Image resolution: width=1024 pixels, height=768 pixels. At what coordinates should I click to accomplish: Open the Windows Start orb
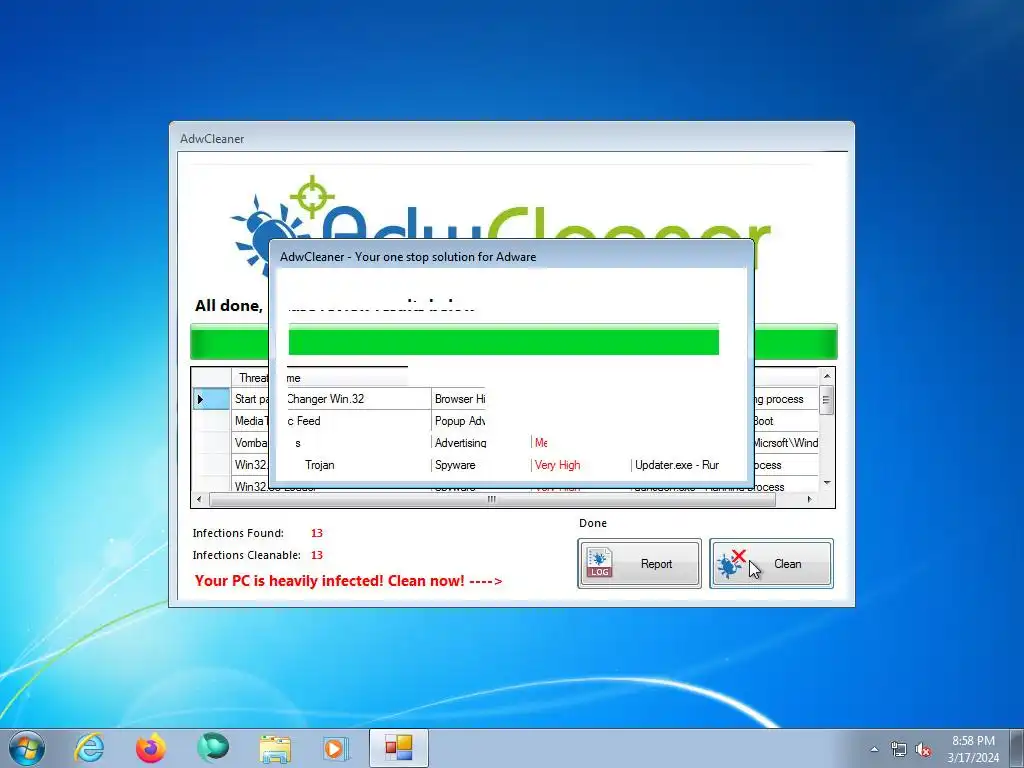pos(27,748)
